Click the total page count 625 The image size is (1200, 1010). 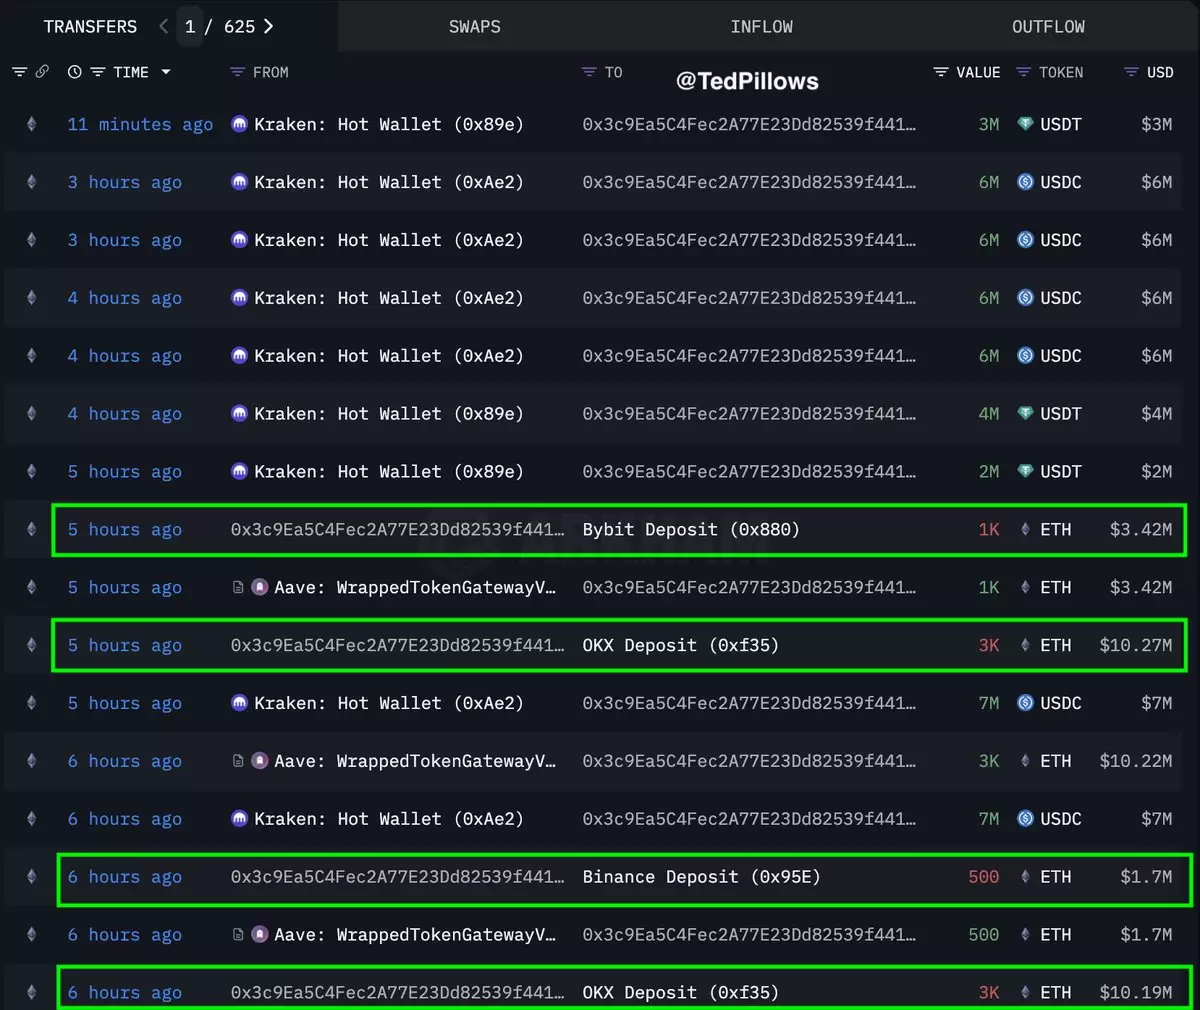(240, 26)
